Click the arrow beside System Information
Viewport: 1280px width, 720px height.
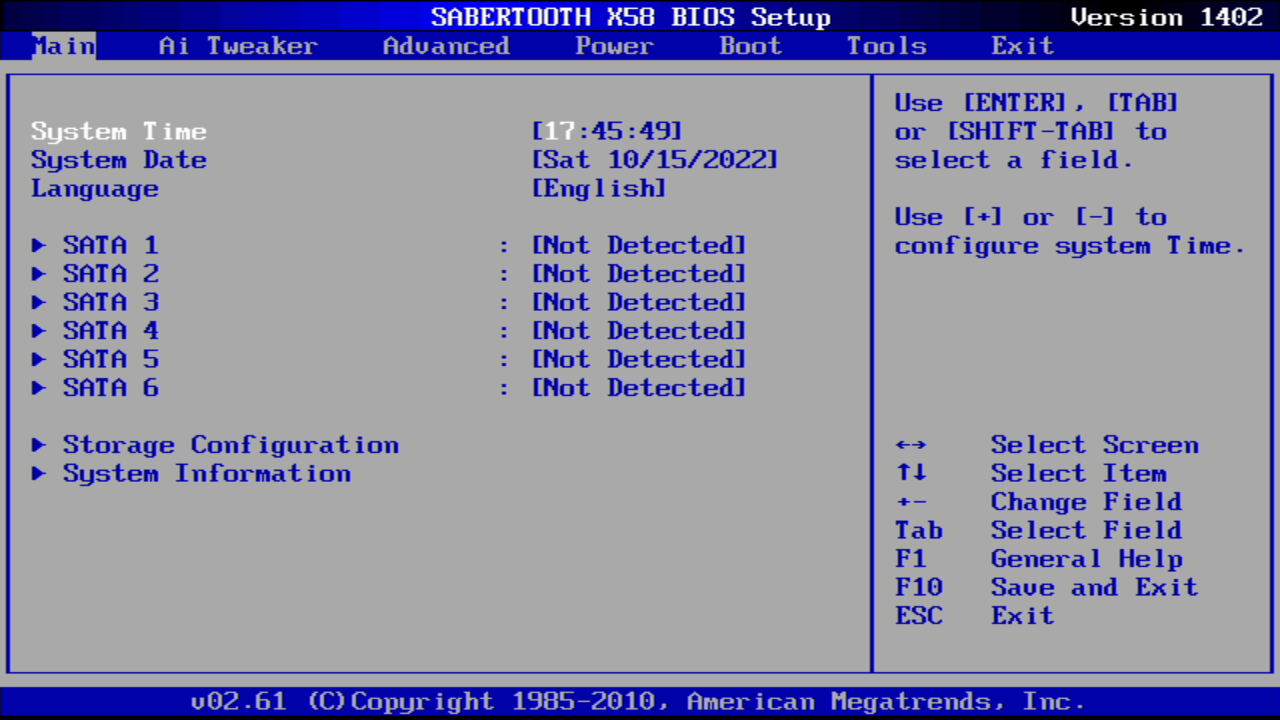tap(39, 473)
